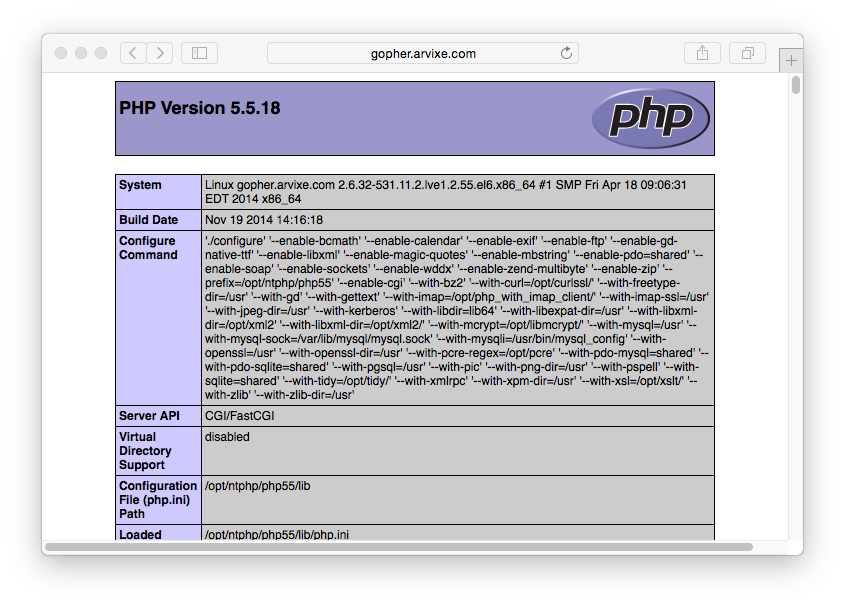
Task: Focus the gopher.arvixe.com address field
Action: point(423,53)
